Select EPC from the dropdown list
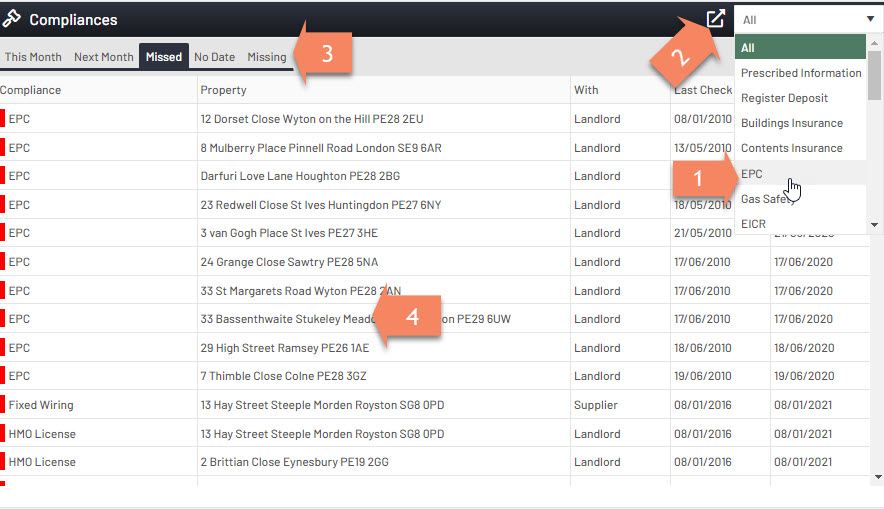This screenshot has width=884, height=509. (752, 174)
